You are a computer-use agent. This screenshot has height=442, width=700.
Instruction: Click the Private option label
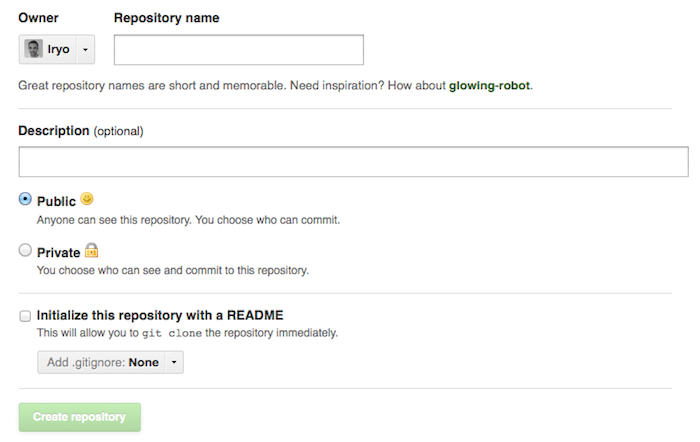tap(58, 253)
